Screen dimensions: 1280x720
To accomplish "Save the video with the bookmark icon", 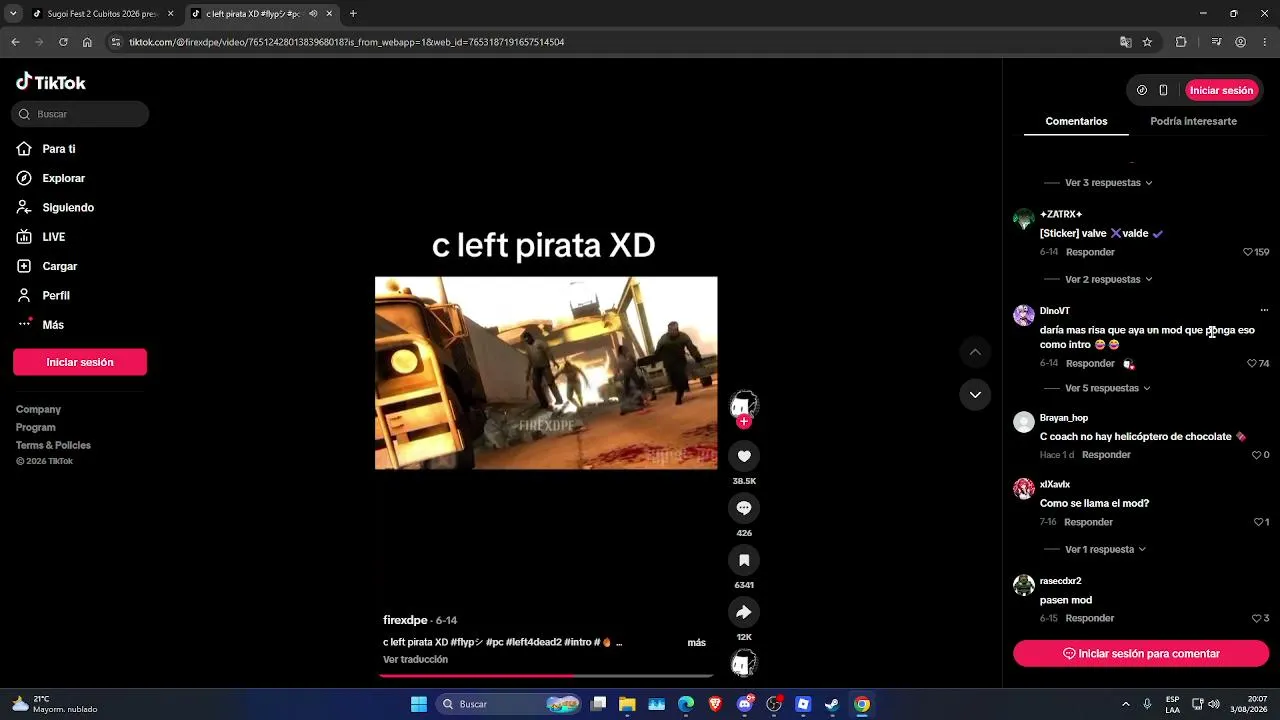I will tap(744, 560).
